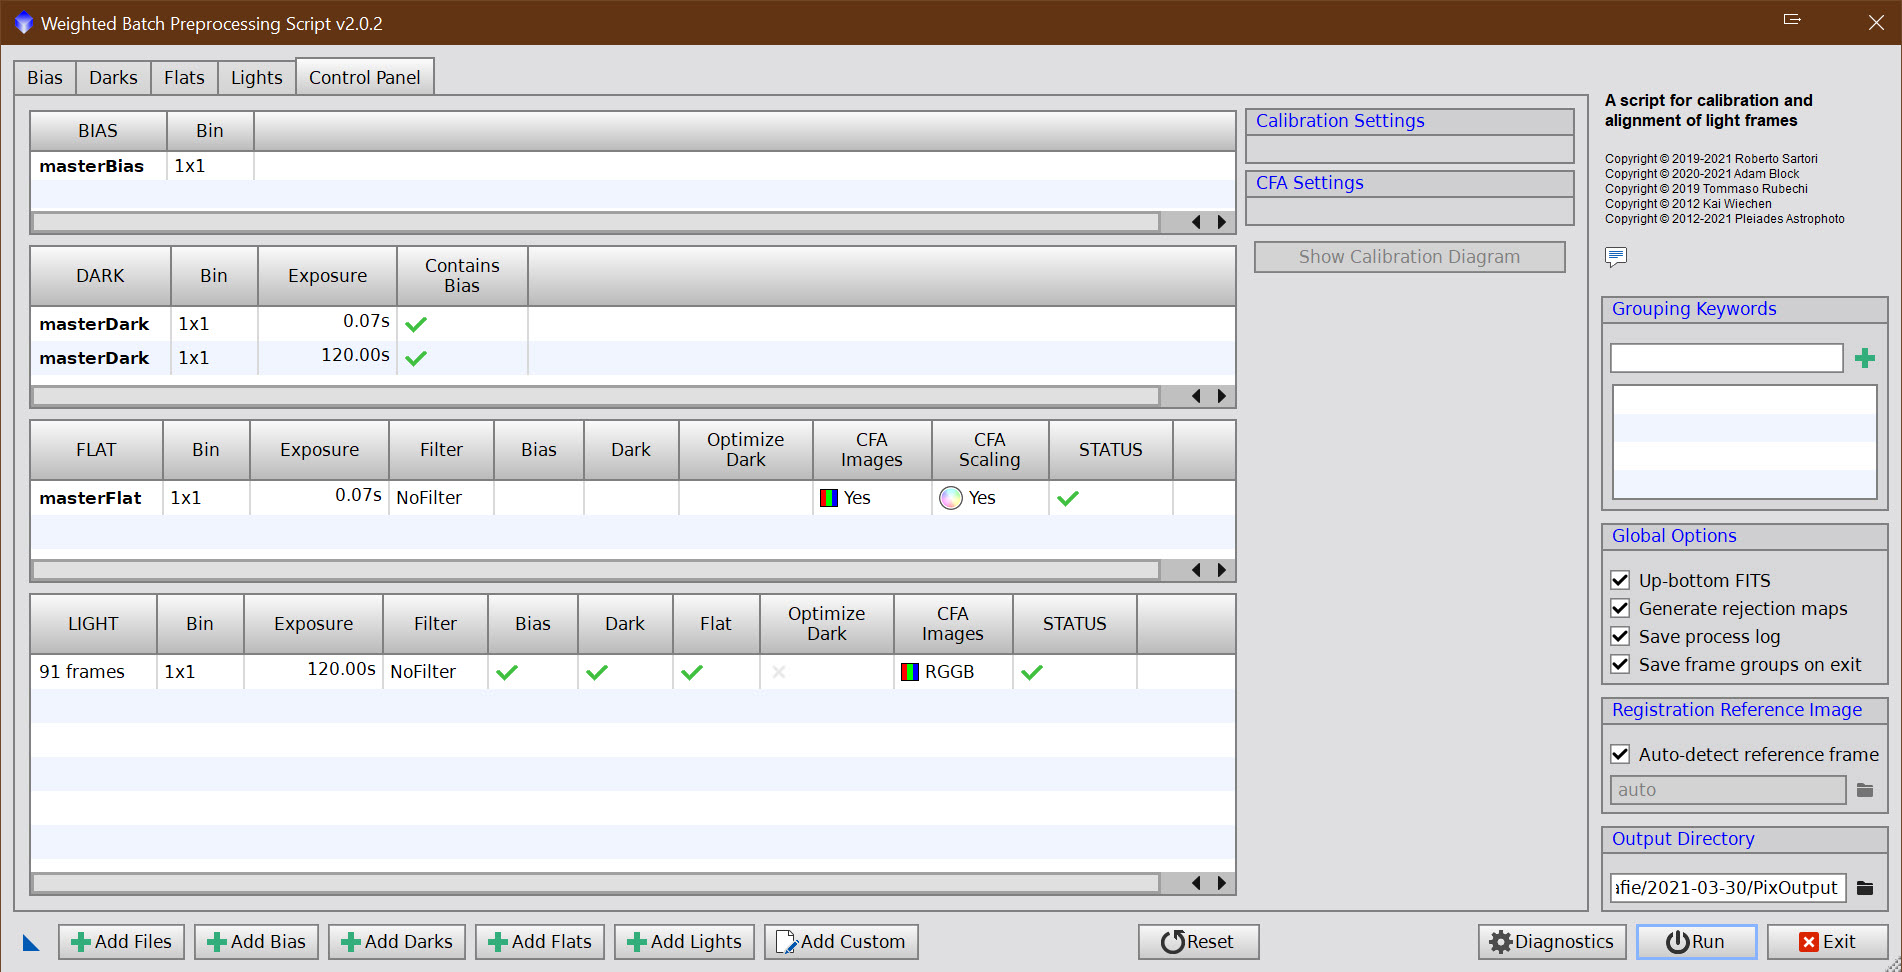Image resolution: width=1902 pixels, height=972 pixels.
Task: Click the Bias checkmark in 91 frames row
Action: (x=507, y=672)
